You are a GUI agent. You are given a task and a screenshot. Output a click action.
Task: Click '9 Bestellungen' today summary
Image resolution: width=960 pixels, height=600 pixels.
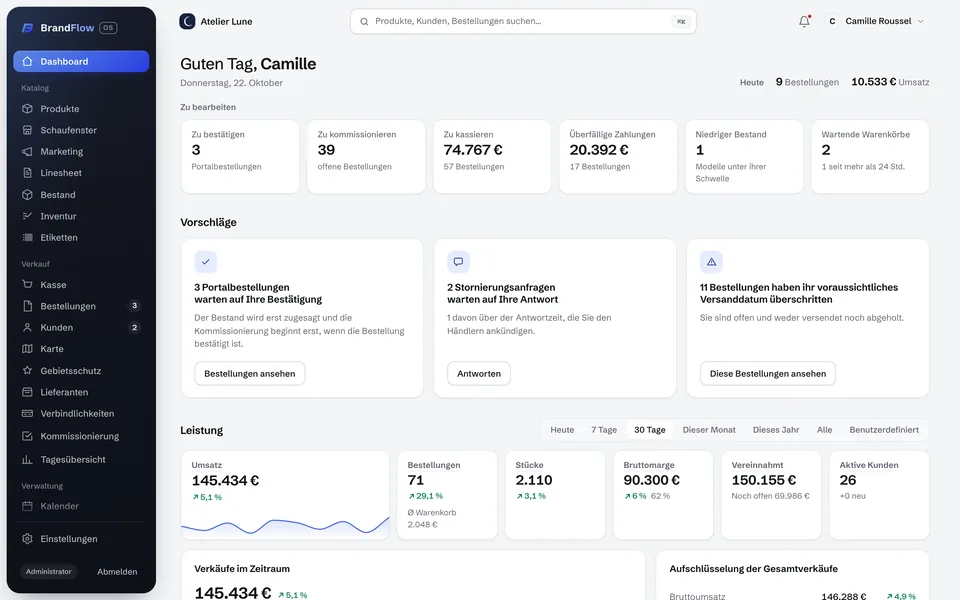point(807,82)
